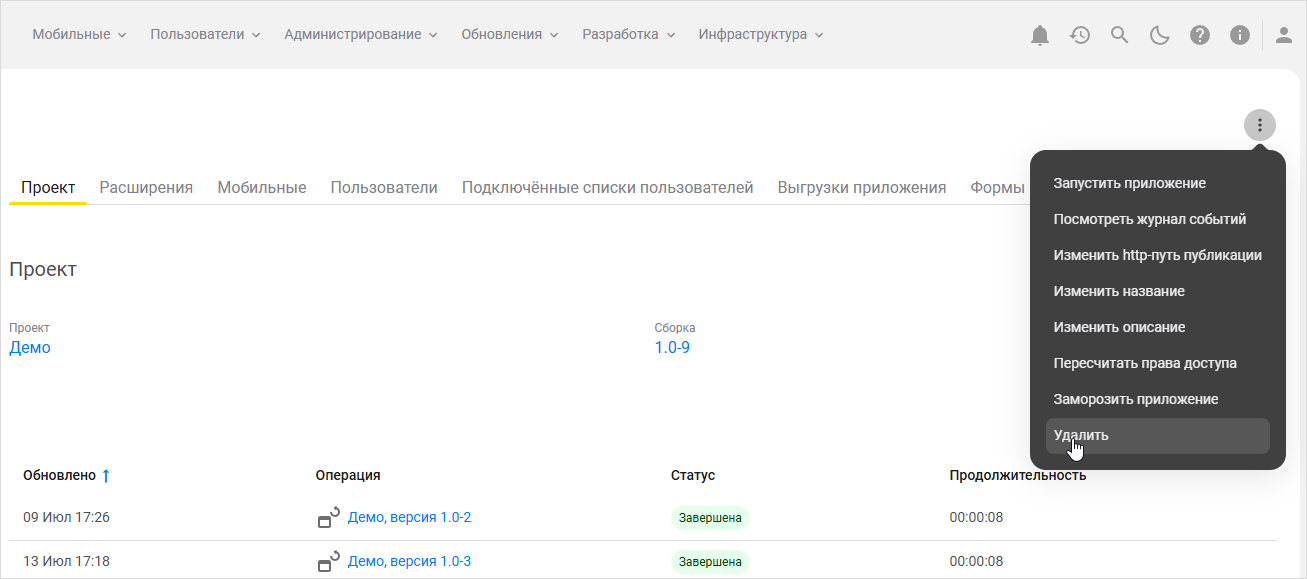This screenshot has height=579, width=1307.
Task: Click the operation icon beside Демо, версия 1.0-3
Action: click(x=328, y=561)
